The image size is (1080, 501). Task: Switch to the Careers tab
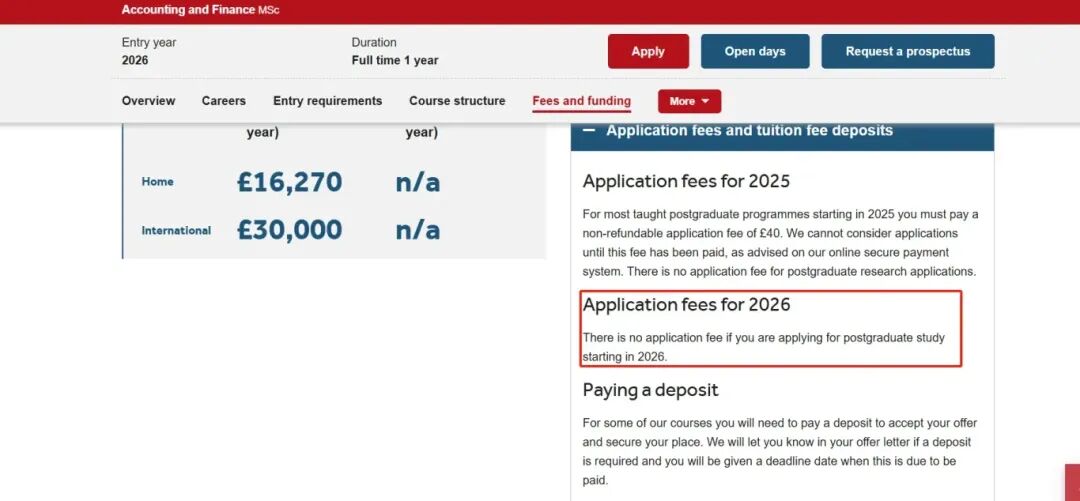coord(224,101)
